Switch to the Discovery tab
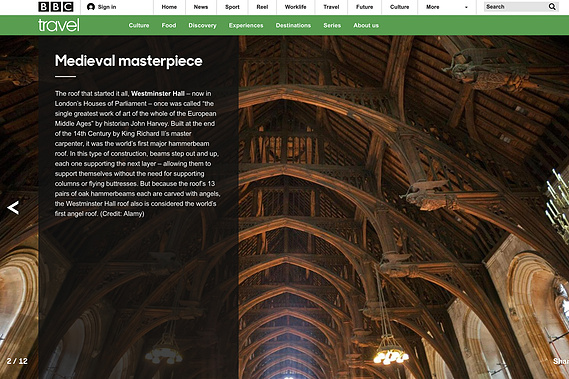The width and height of the screenshot is (569, 379). pyautogui.click(x=202, y=25)
